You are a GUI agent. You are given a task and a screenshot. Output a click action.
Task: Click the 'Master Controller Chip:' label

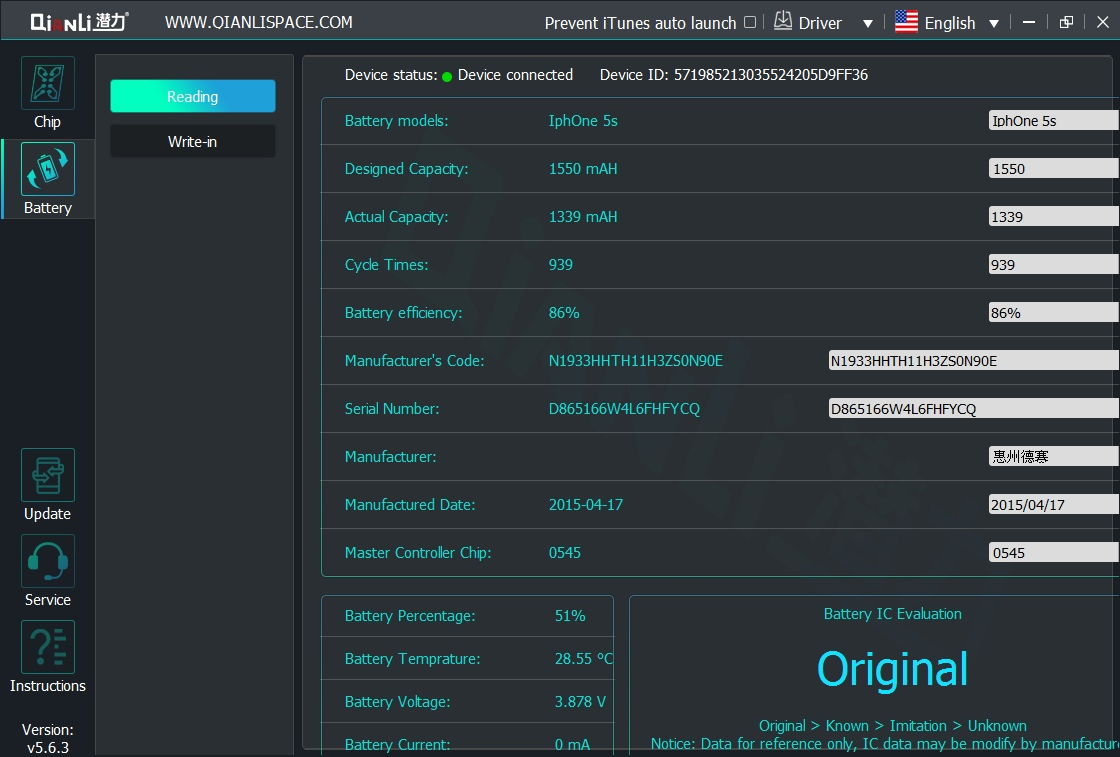point(418,552)
